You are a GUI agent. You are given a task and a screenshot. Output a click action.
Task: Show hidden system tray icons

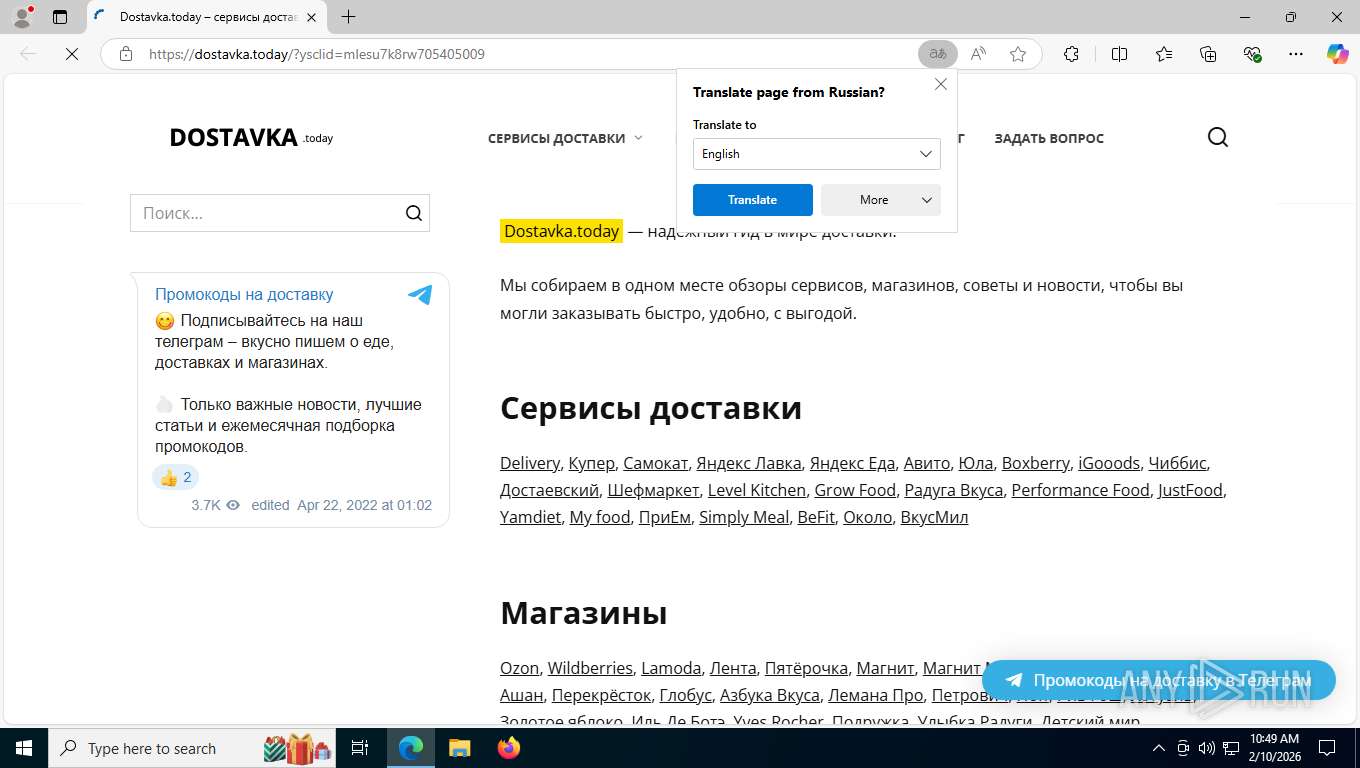(1159, 748)
